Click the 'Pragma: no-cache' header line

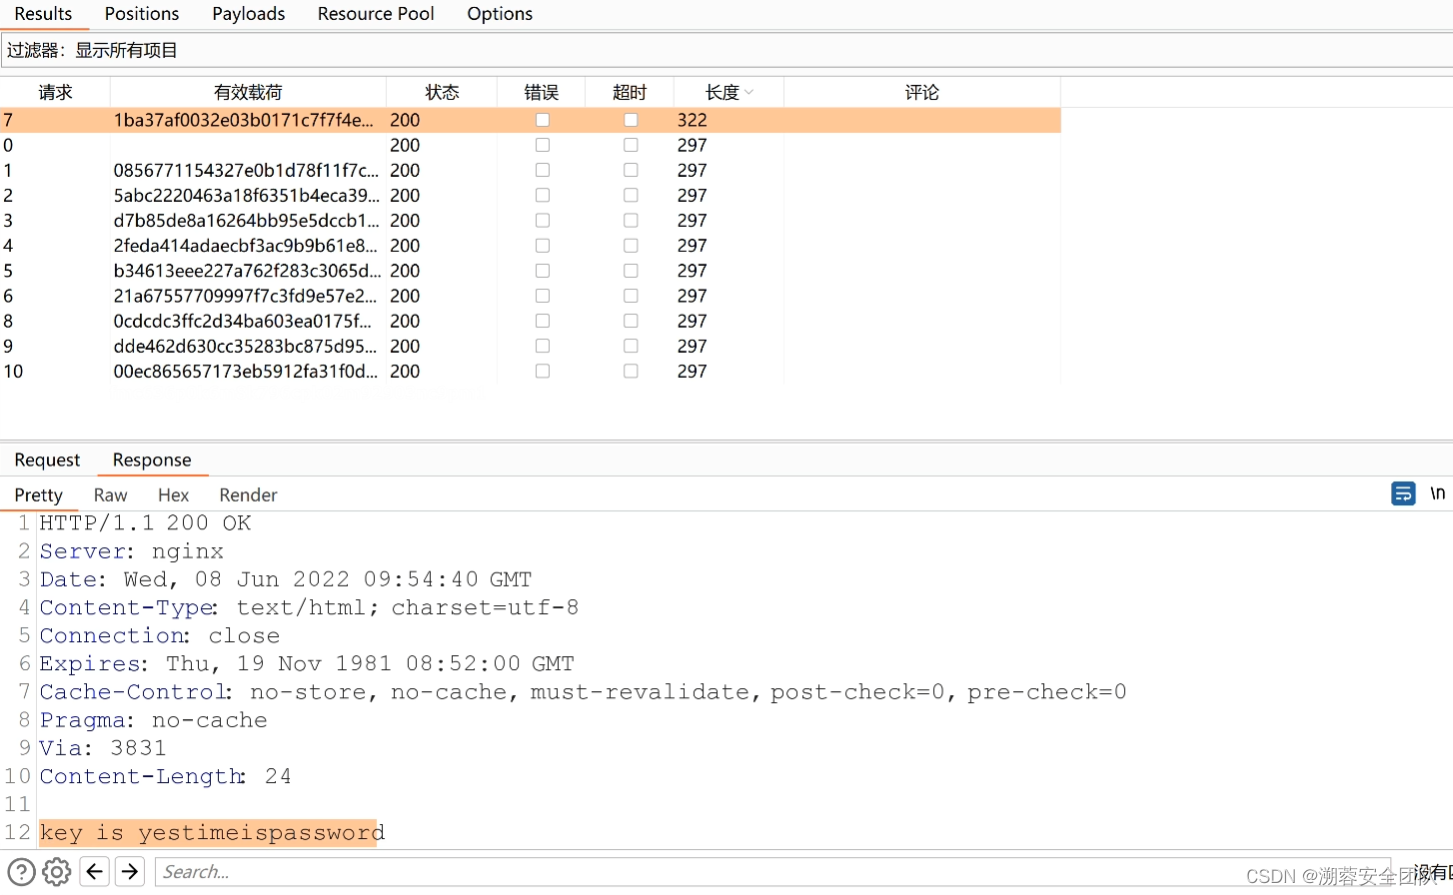[x=153, y=720]
